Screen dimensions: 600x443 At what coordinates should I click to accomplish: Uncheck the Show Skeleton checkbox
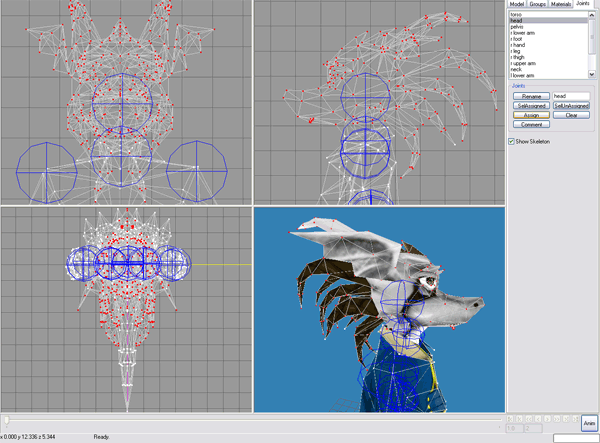(x=511, y=142)
